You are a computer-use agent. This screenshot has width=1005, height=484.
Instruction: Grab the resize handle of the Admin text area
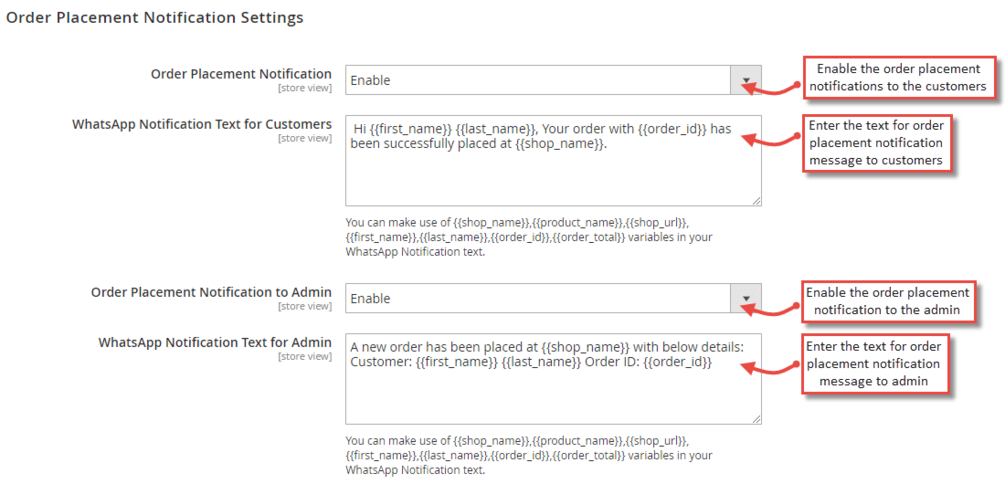point(756,418)
